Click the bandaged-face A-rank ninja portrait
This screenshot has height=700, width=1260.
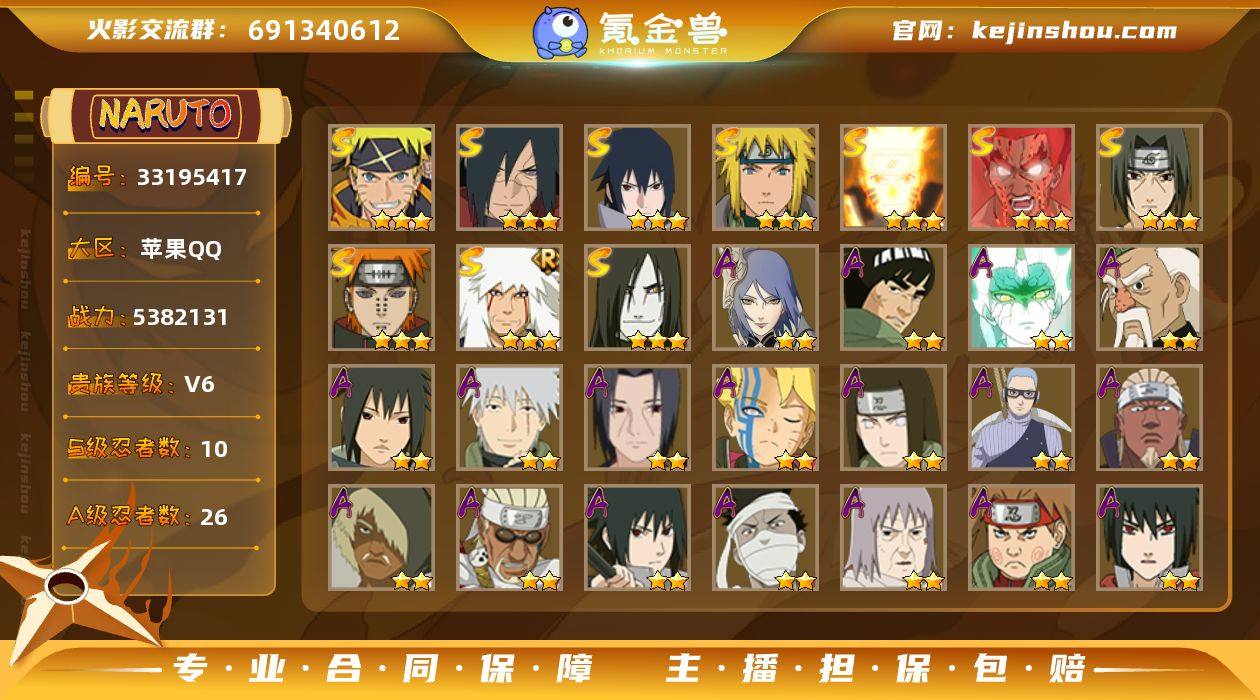[765, 537]
